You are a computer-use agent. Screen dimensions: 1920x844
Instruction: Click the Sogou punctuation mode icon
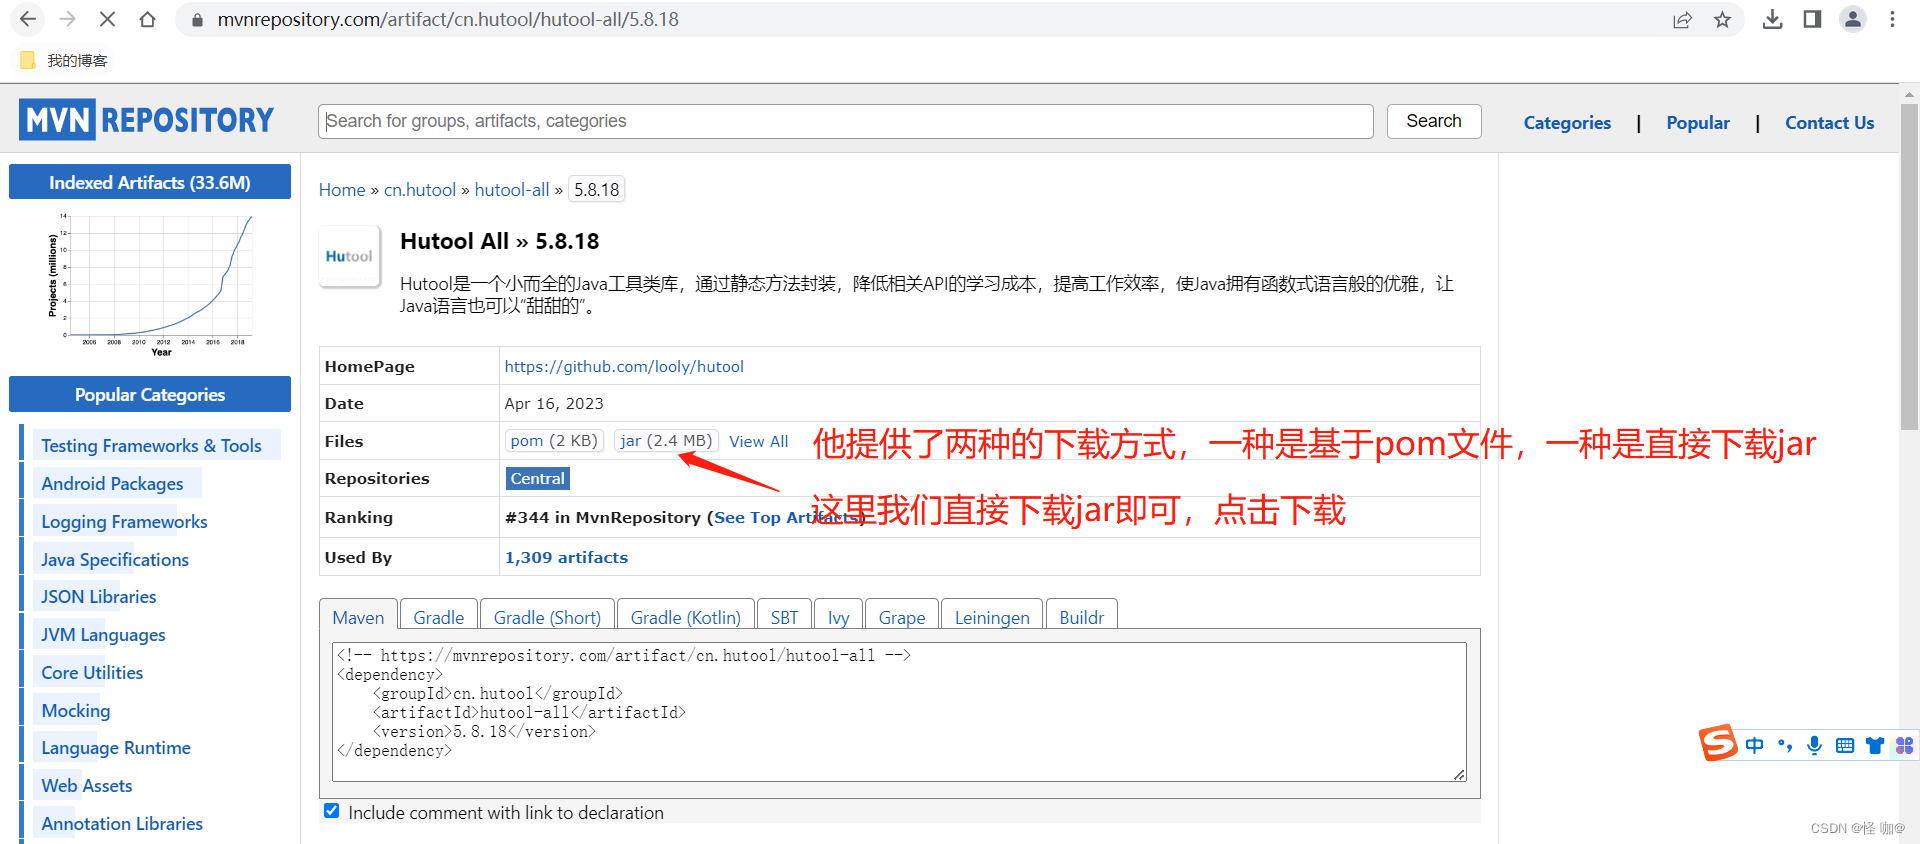(1785, 745)
